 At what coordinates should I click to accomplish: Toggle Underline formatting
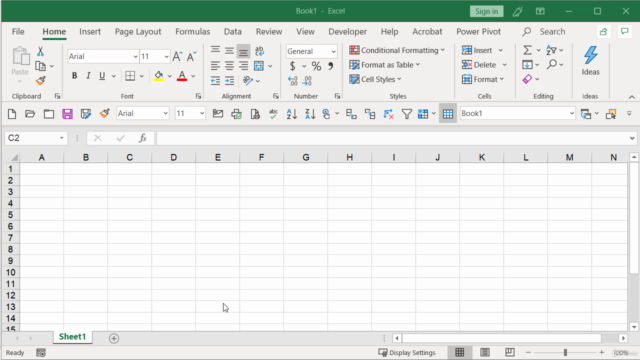[102, 76]
